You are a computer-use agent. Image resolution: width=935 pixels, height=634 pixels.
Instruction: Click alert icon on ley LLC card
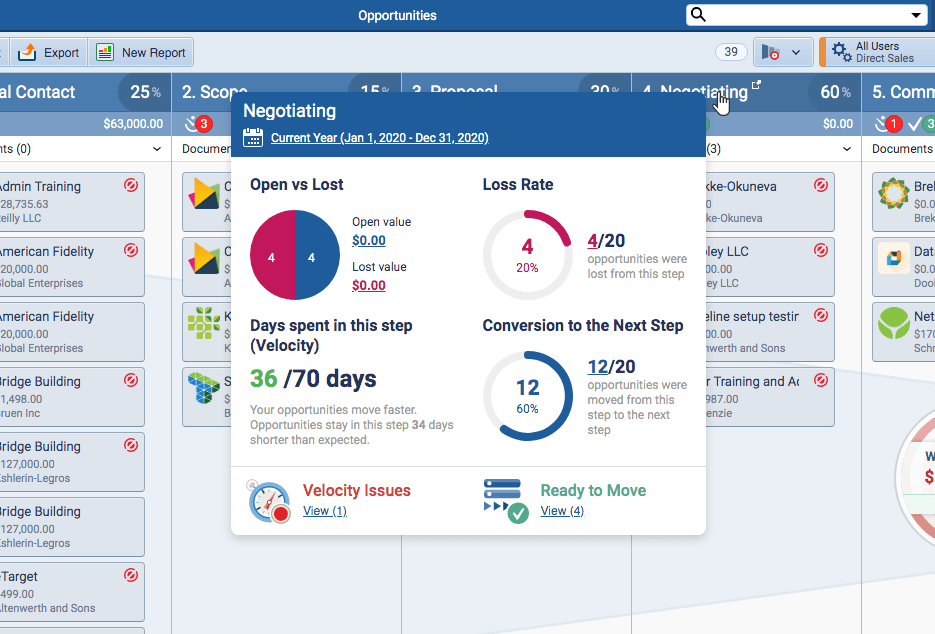821,250
